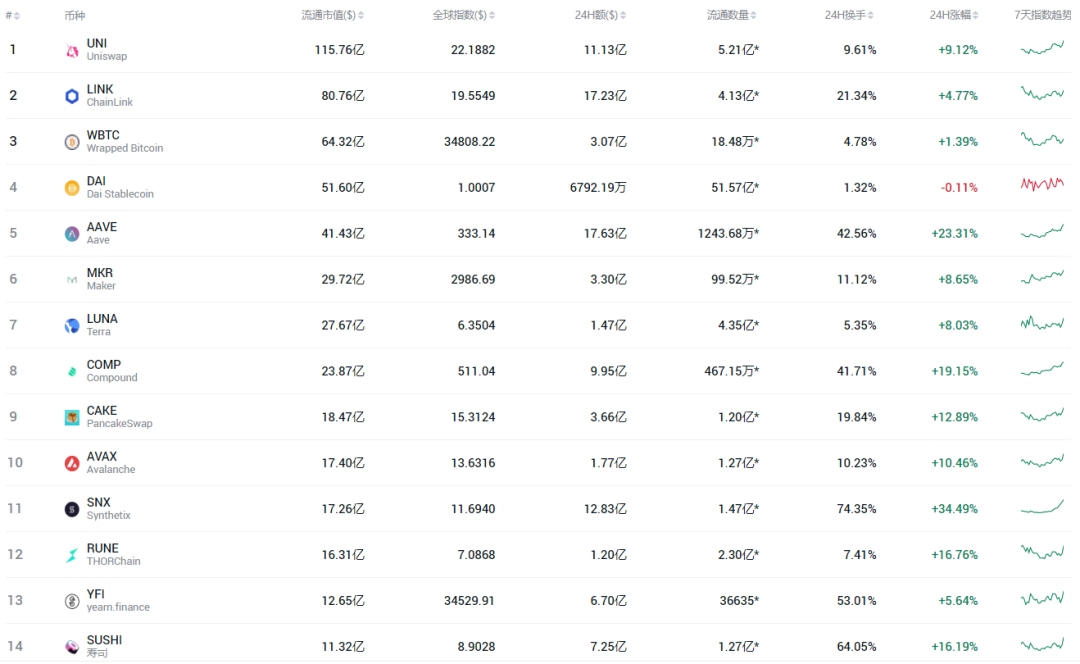Sort by 24H涨幅 column header
The width and height of the screenshot is (1080, 664).
coord(954,15)
